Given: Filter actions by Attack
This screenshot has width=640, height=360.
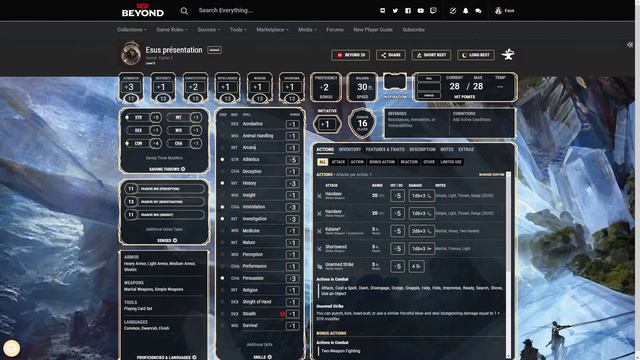Looking at the screenshot, I should (x=338, y=162).
